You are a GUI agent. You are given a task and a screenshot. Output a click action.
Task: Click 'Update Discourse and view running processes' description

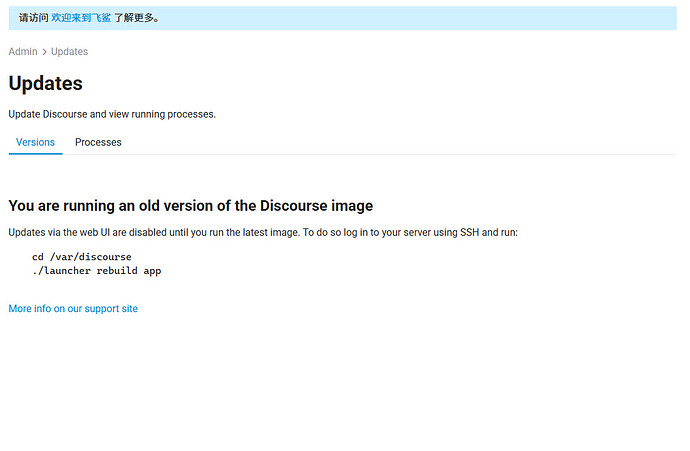[112, 114]
